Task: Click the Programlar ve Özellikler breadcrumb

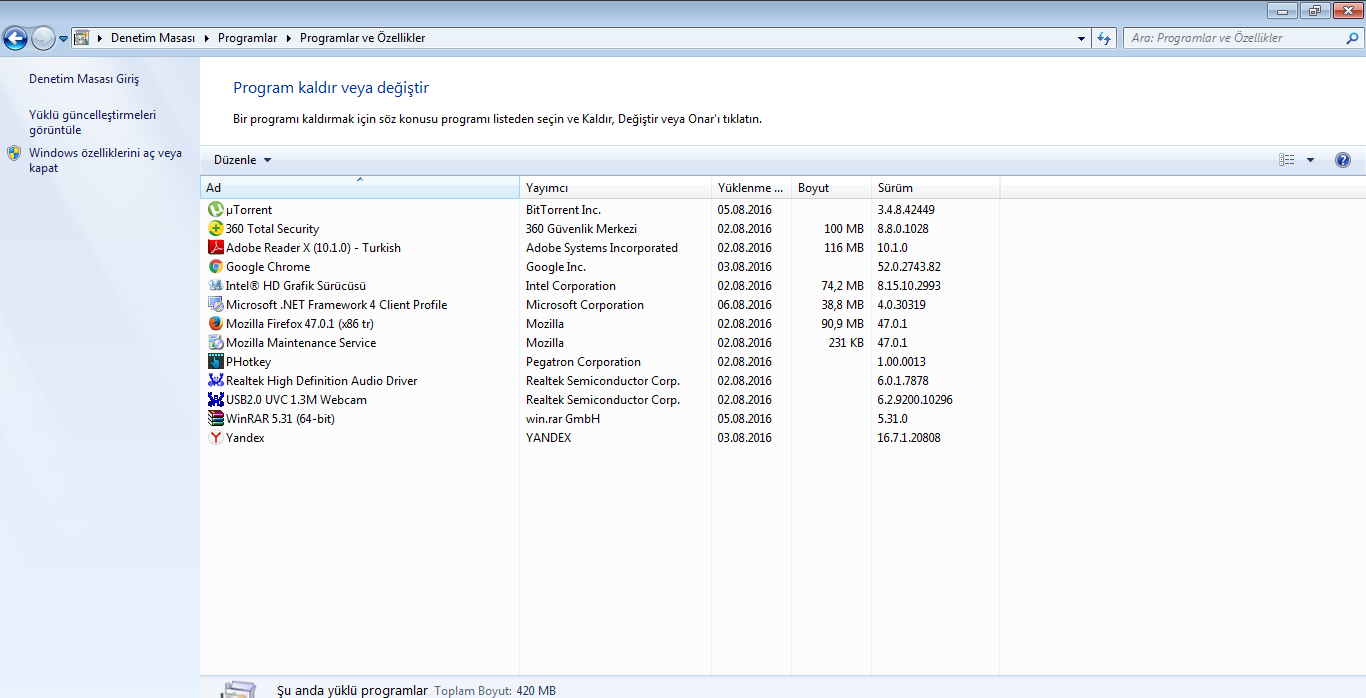Action: pyautogui.click(x=362, y=38)
